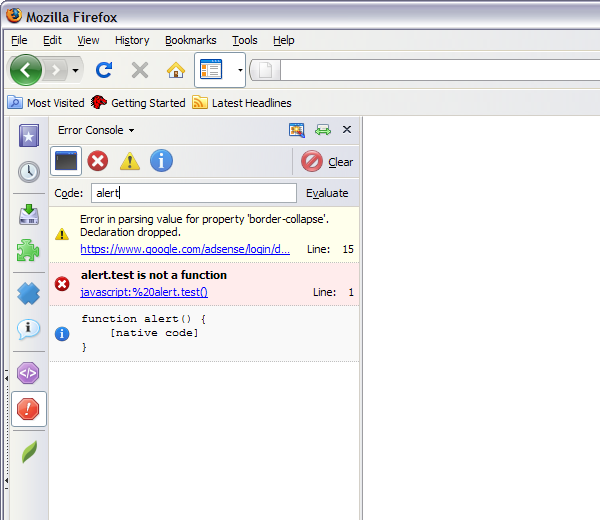Filter to Messages with the blue info icon
This screenshot has width=600, height=520.
pos(161,161)
